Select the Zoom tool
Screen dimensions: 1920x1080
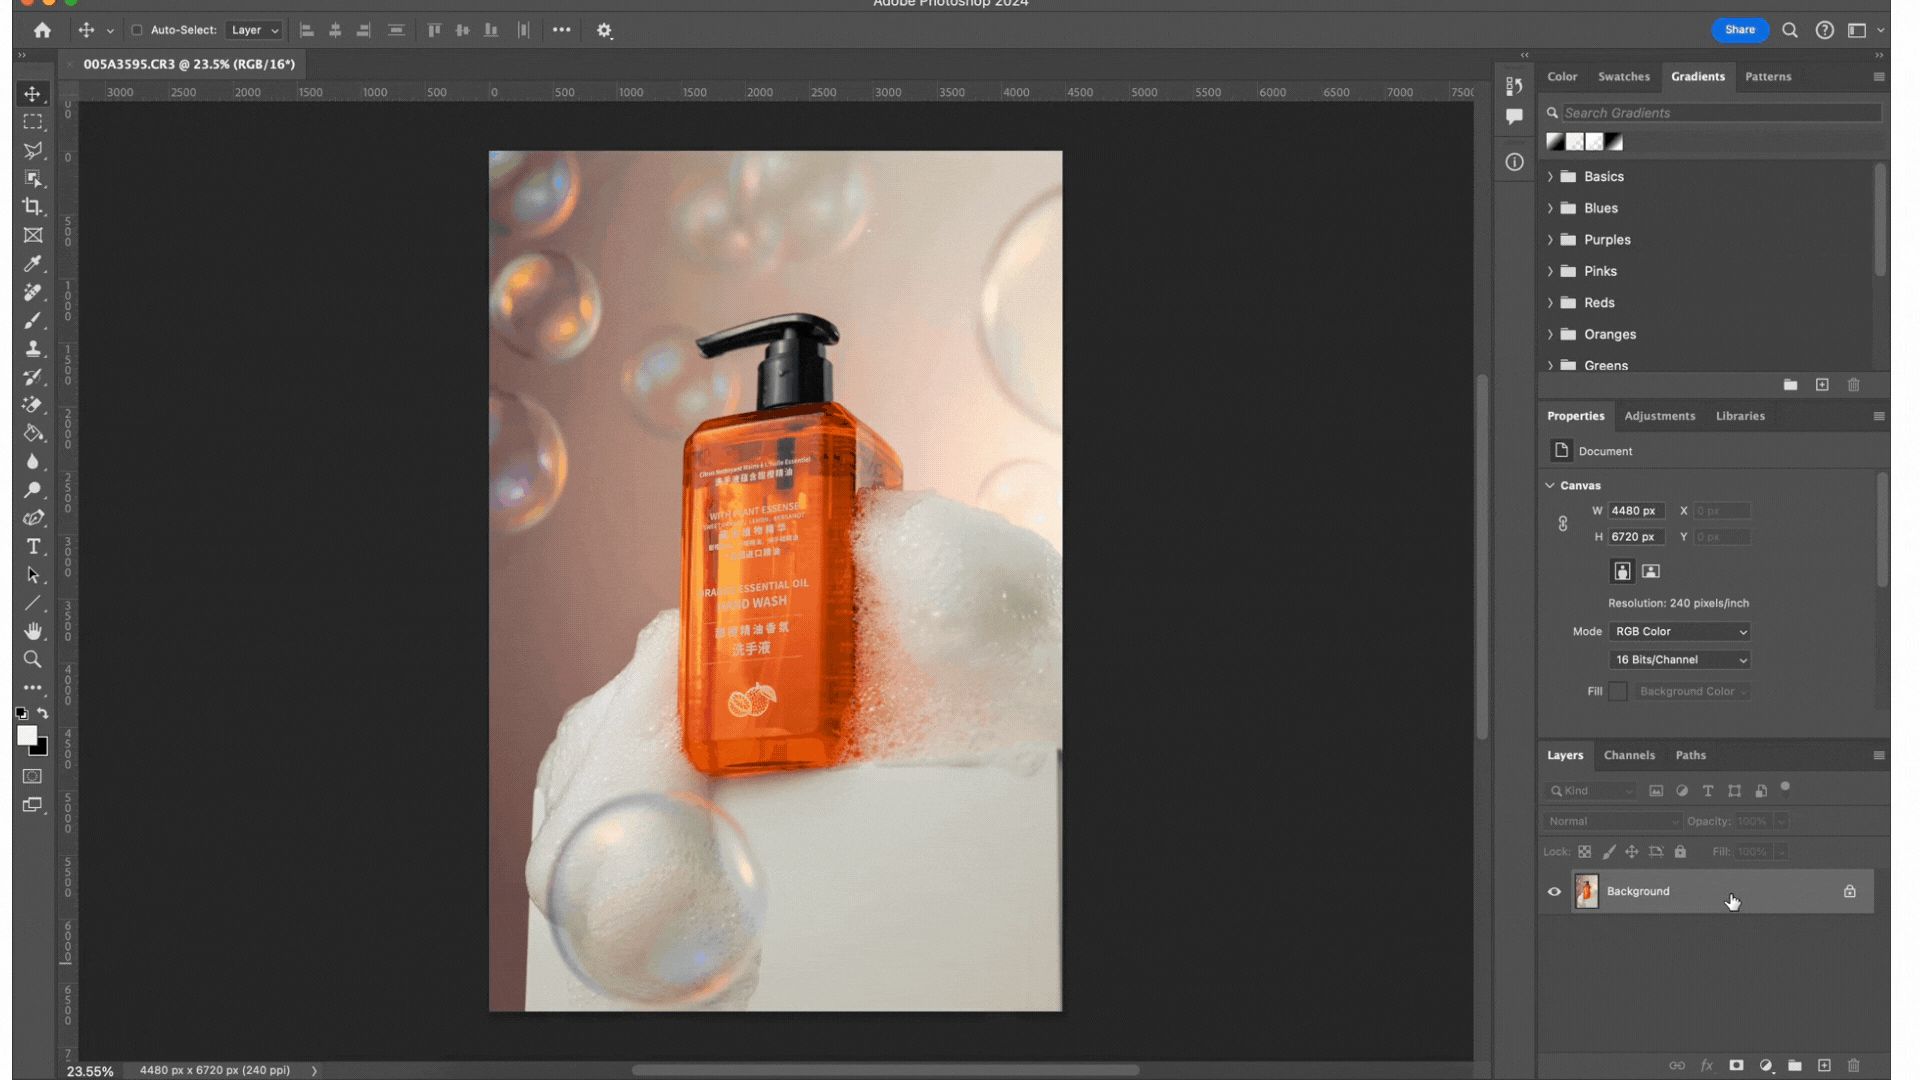click(x=33, y=660)
